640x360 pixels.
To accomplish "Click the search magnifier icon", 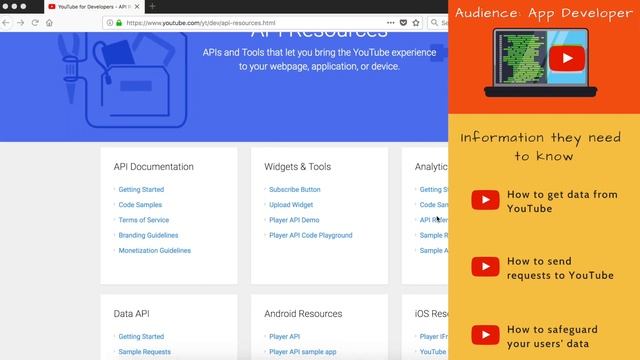I will tap(434, 23).
